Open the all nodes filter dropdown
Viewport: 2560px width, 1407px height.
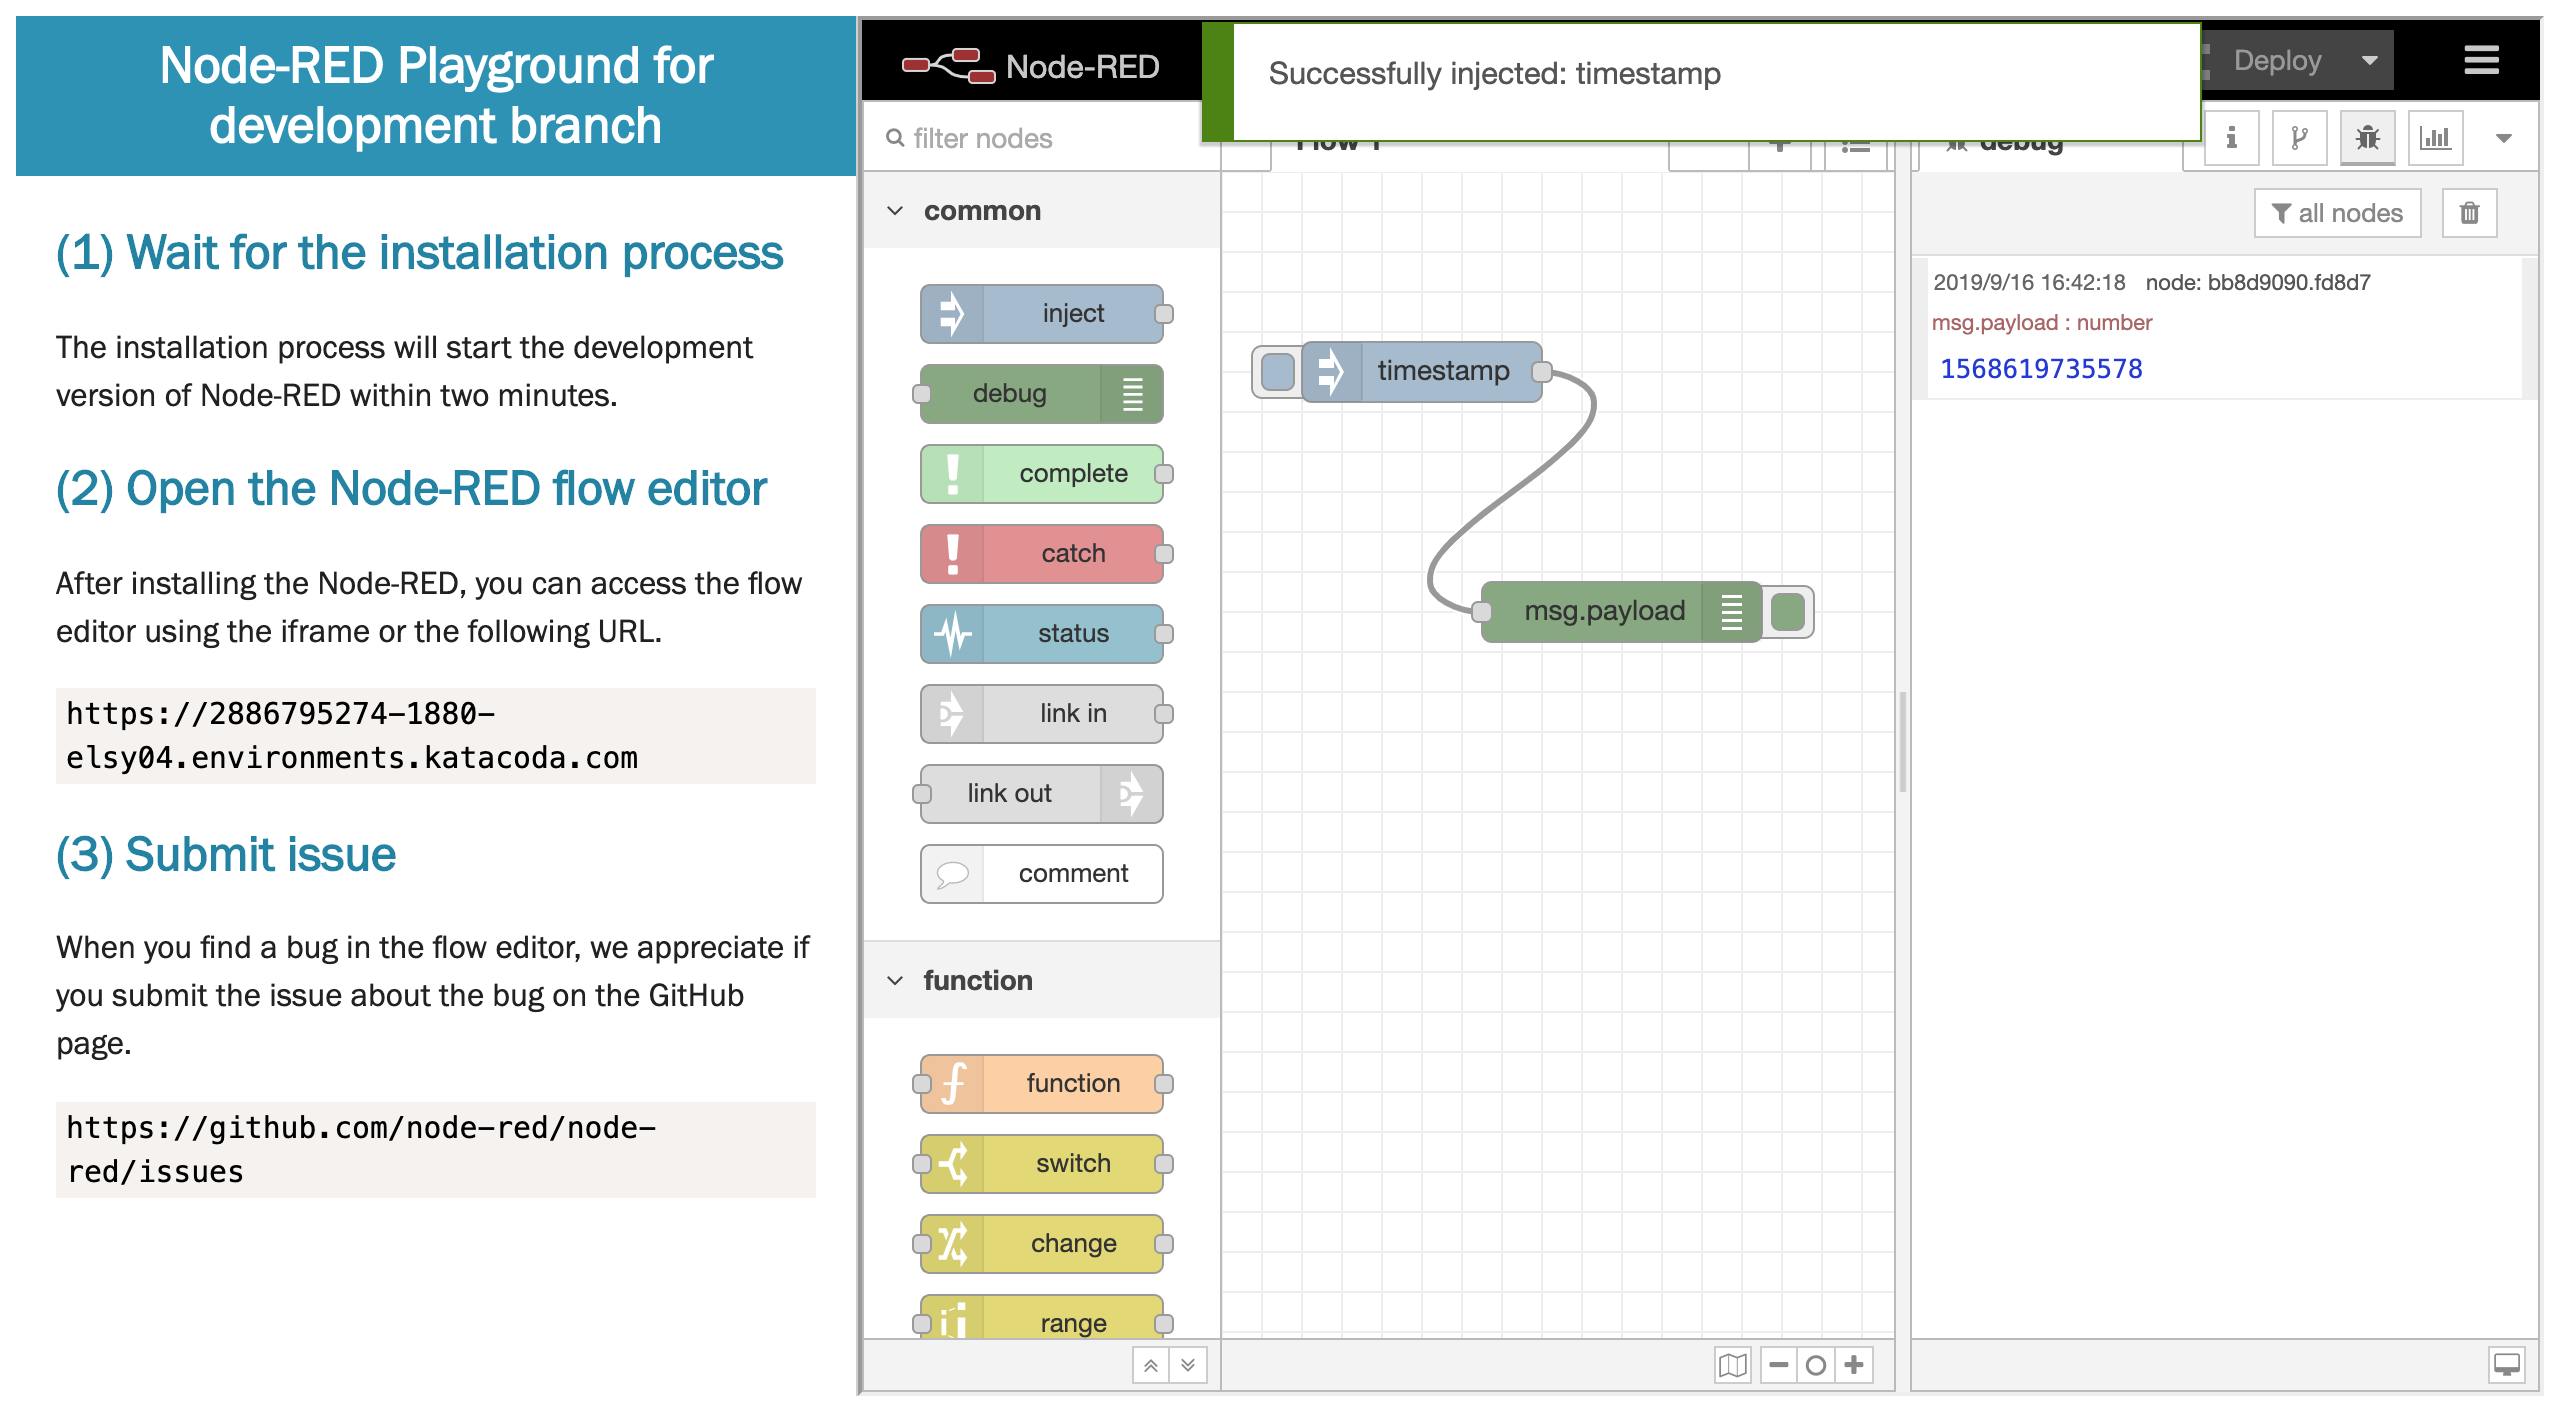[x=2336, y=212]
